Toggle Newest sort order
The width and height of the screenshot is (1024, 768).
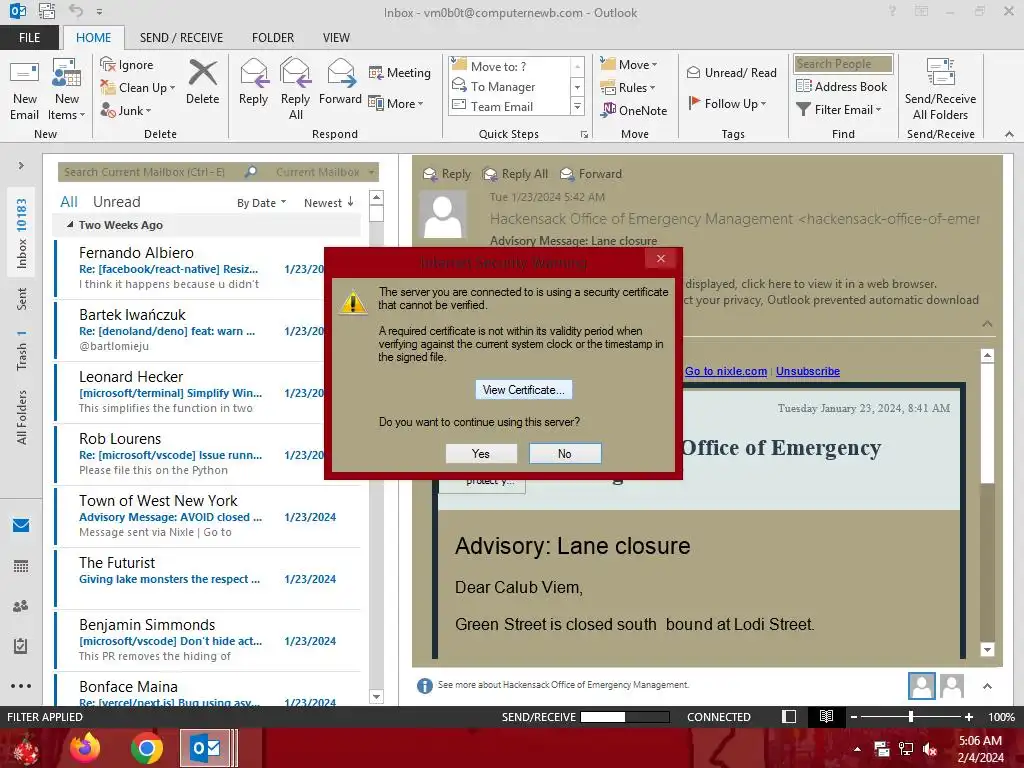328,202
